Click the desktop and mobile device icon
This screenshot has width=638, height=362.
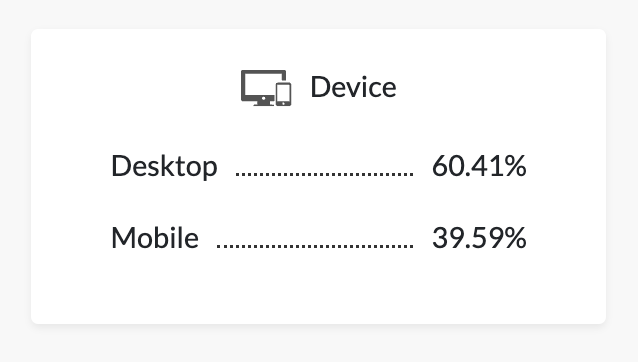266,88
